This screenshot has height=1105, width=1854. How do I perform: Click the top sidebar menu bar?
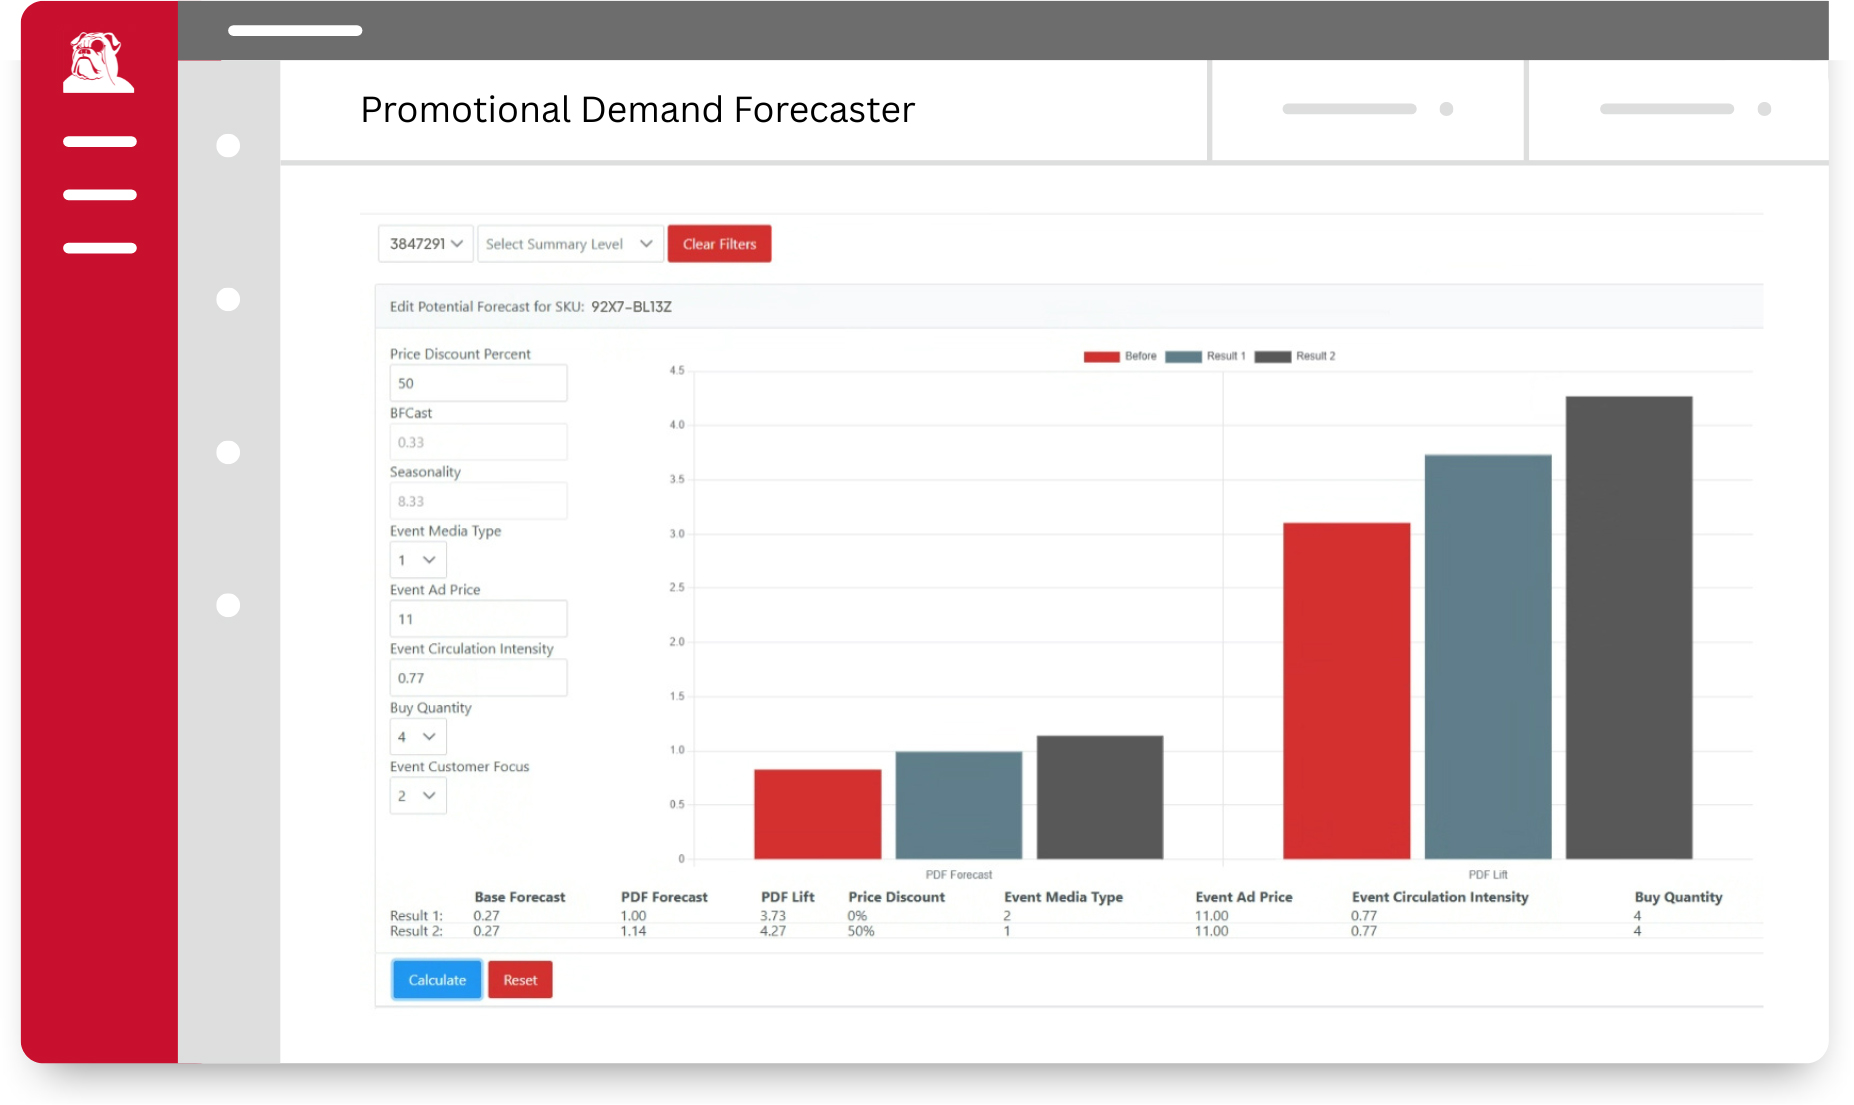[x=99, y=142]
